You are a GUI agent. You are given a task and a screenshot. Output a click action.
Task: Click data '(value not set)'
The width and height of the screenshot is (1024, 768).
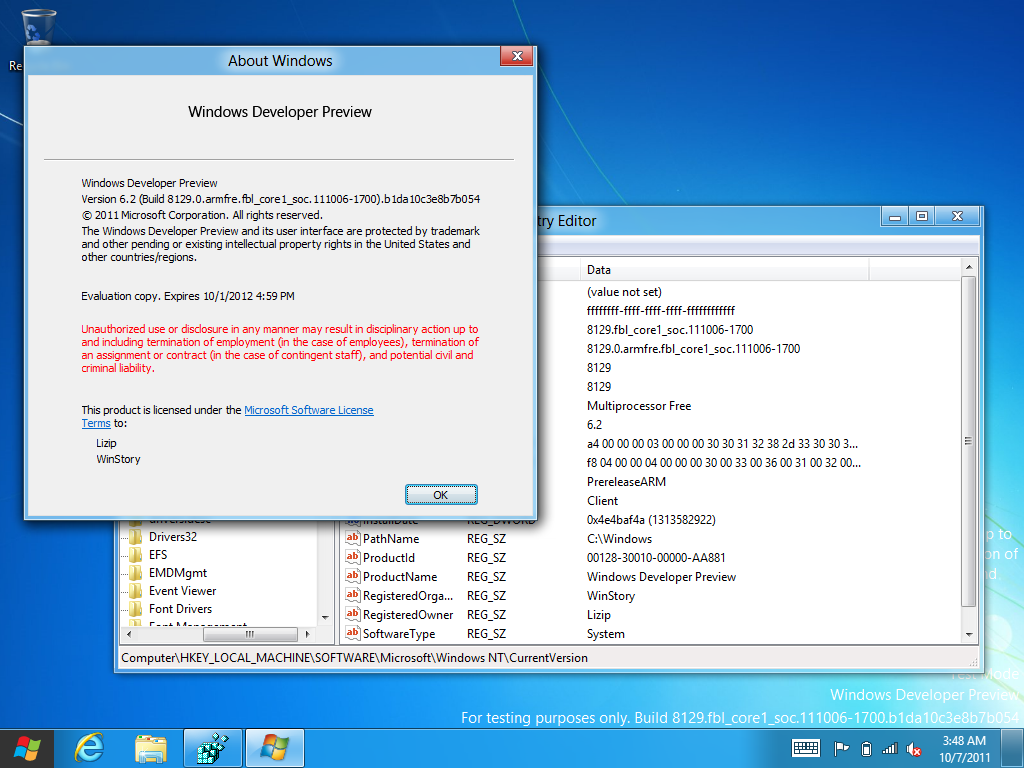(x=624, y=292)
